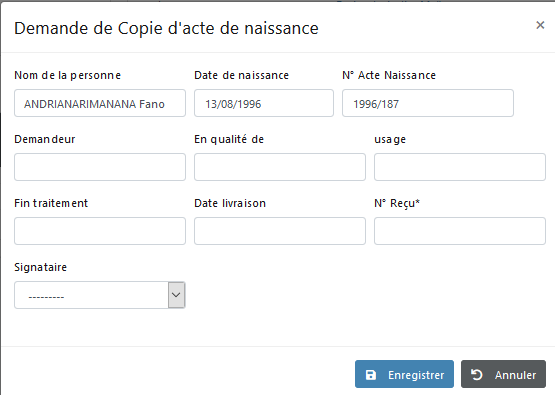Click the En qualité de field
Image resolution: width=555 pixels, height=395 pixels.
click(x=280, y=167)
